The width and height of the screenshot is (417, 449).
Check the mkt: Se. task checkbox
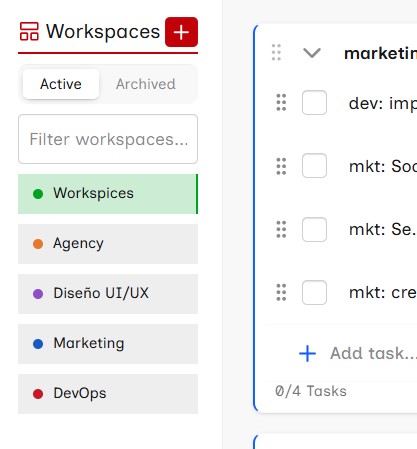click(314, 229)
